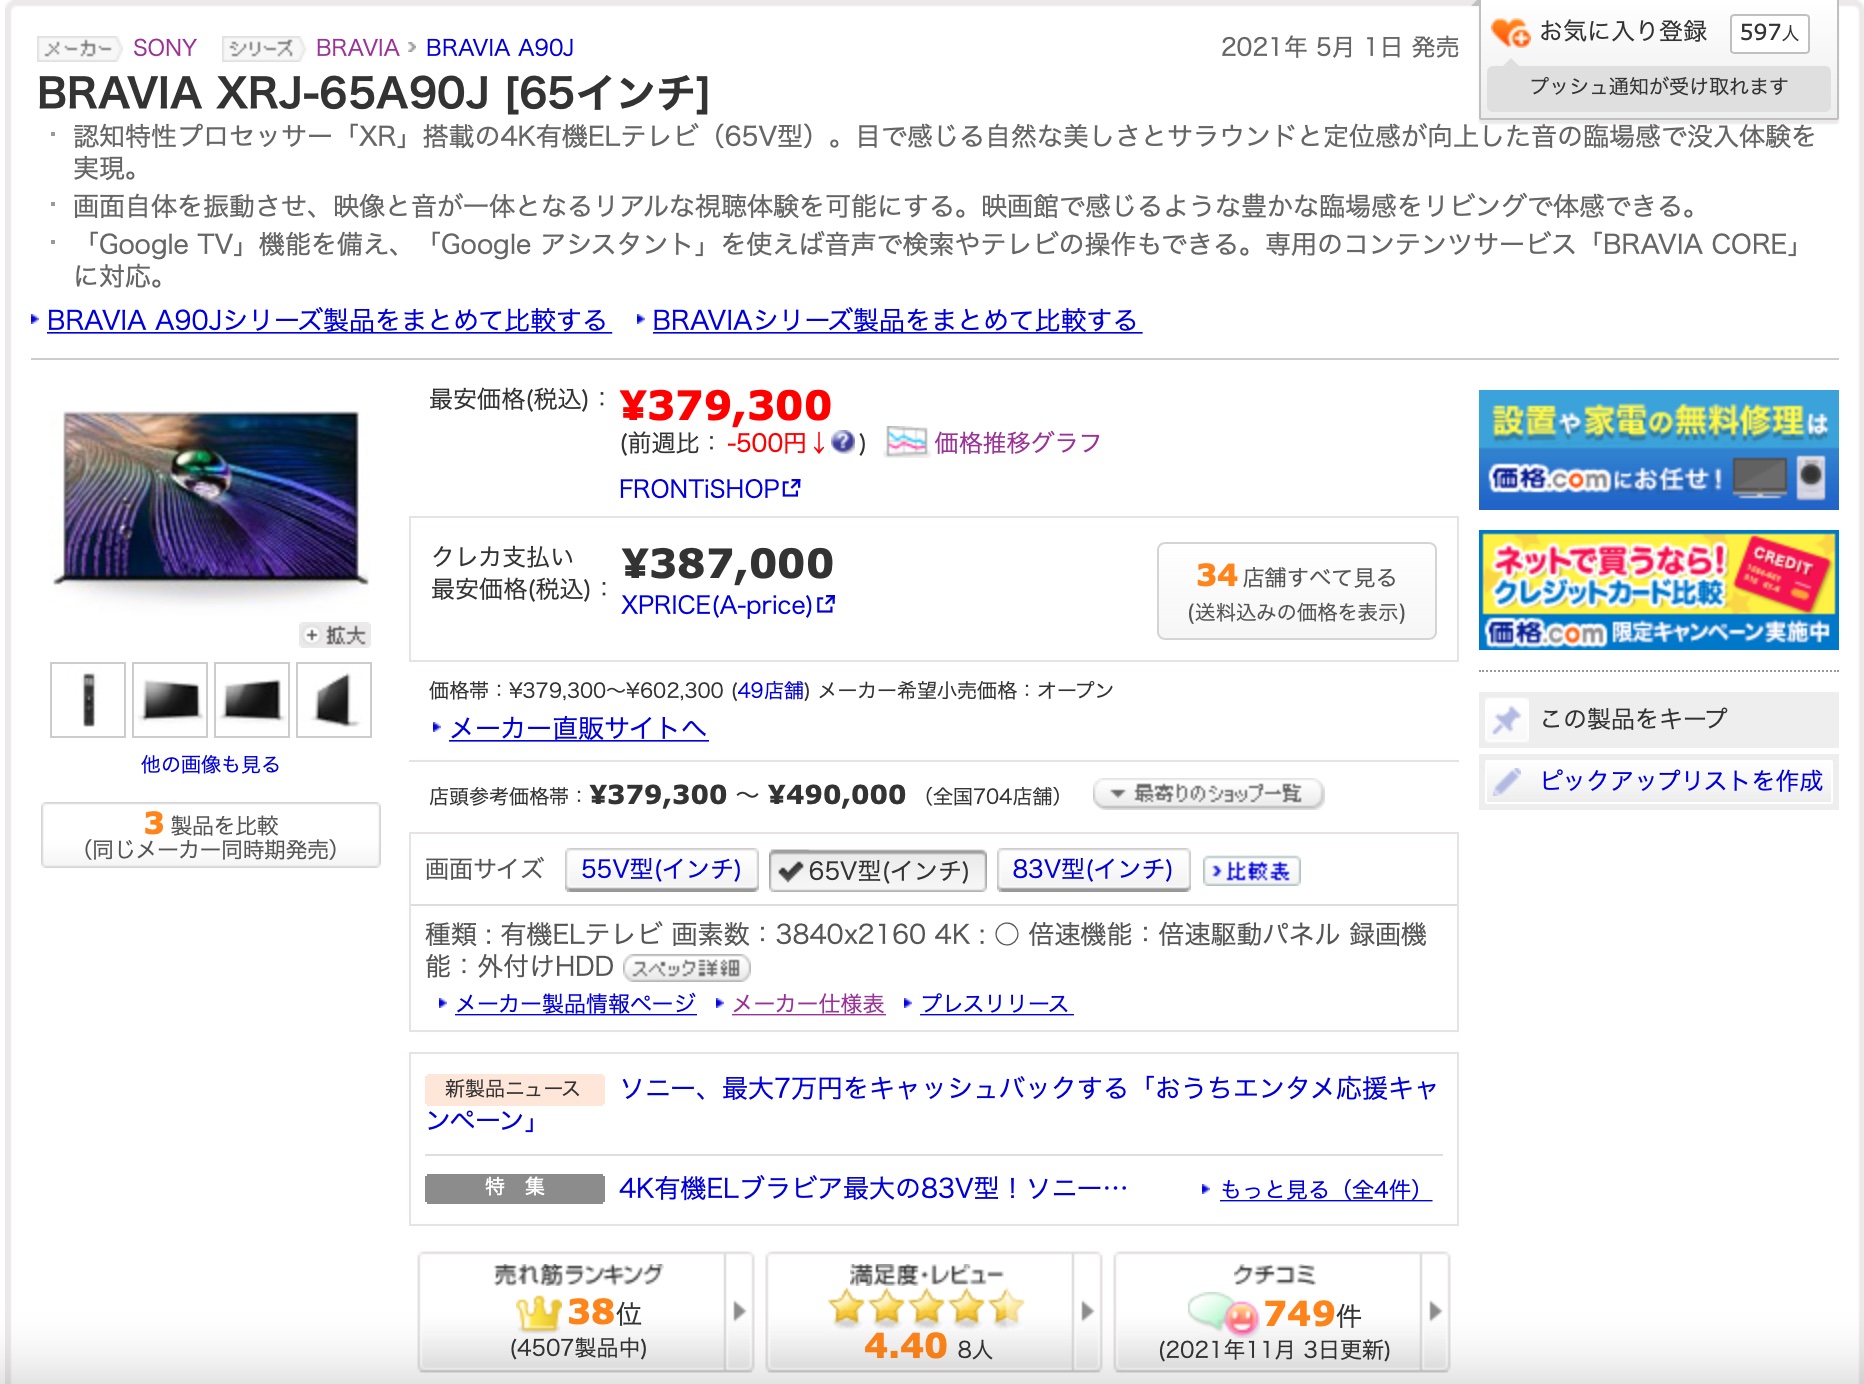1864x1384 pixels.
Task: Click この製品をキープ button
Action: point(1659,719)
